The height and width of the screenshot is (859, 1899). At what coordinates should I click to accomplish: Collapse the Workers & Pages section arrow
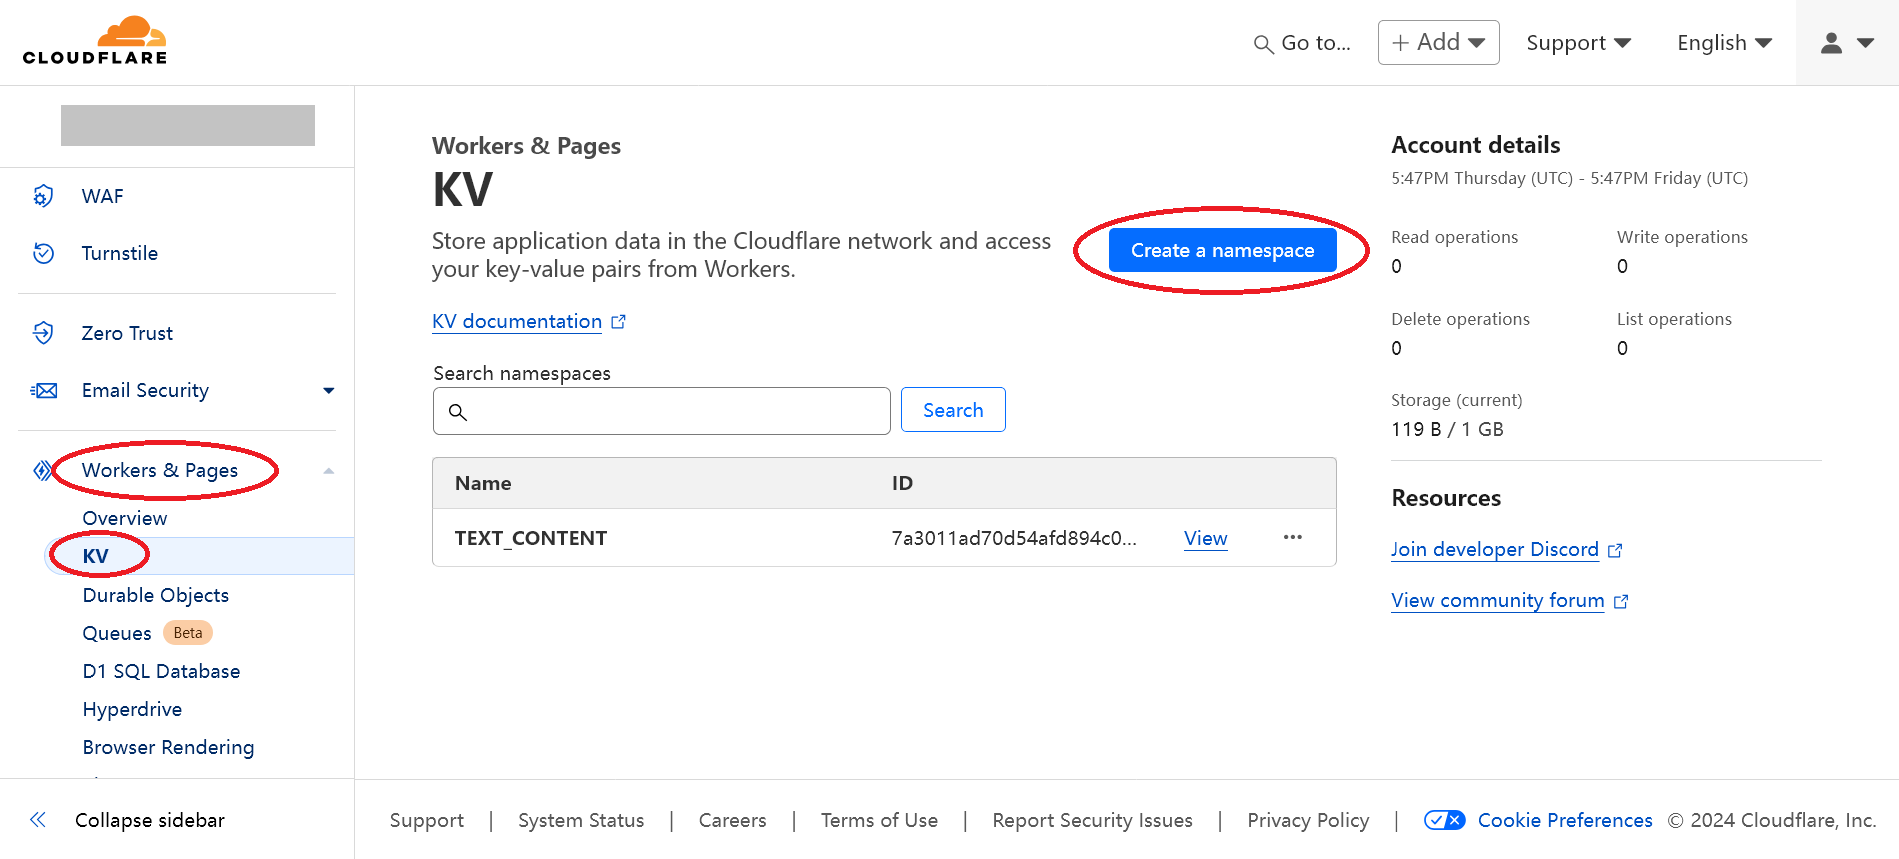[x=329, y=471]
